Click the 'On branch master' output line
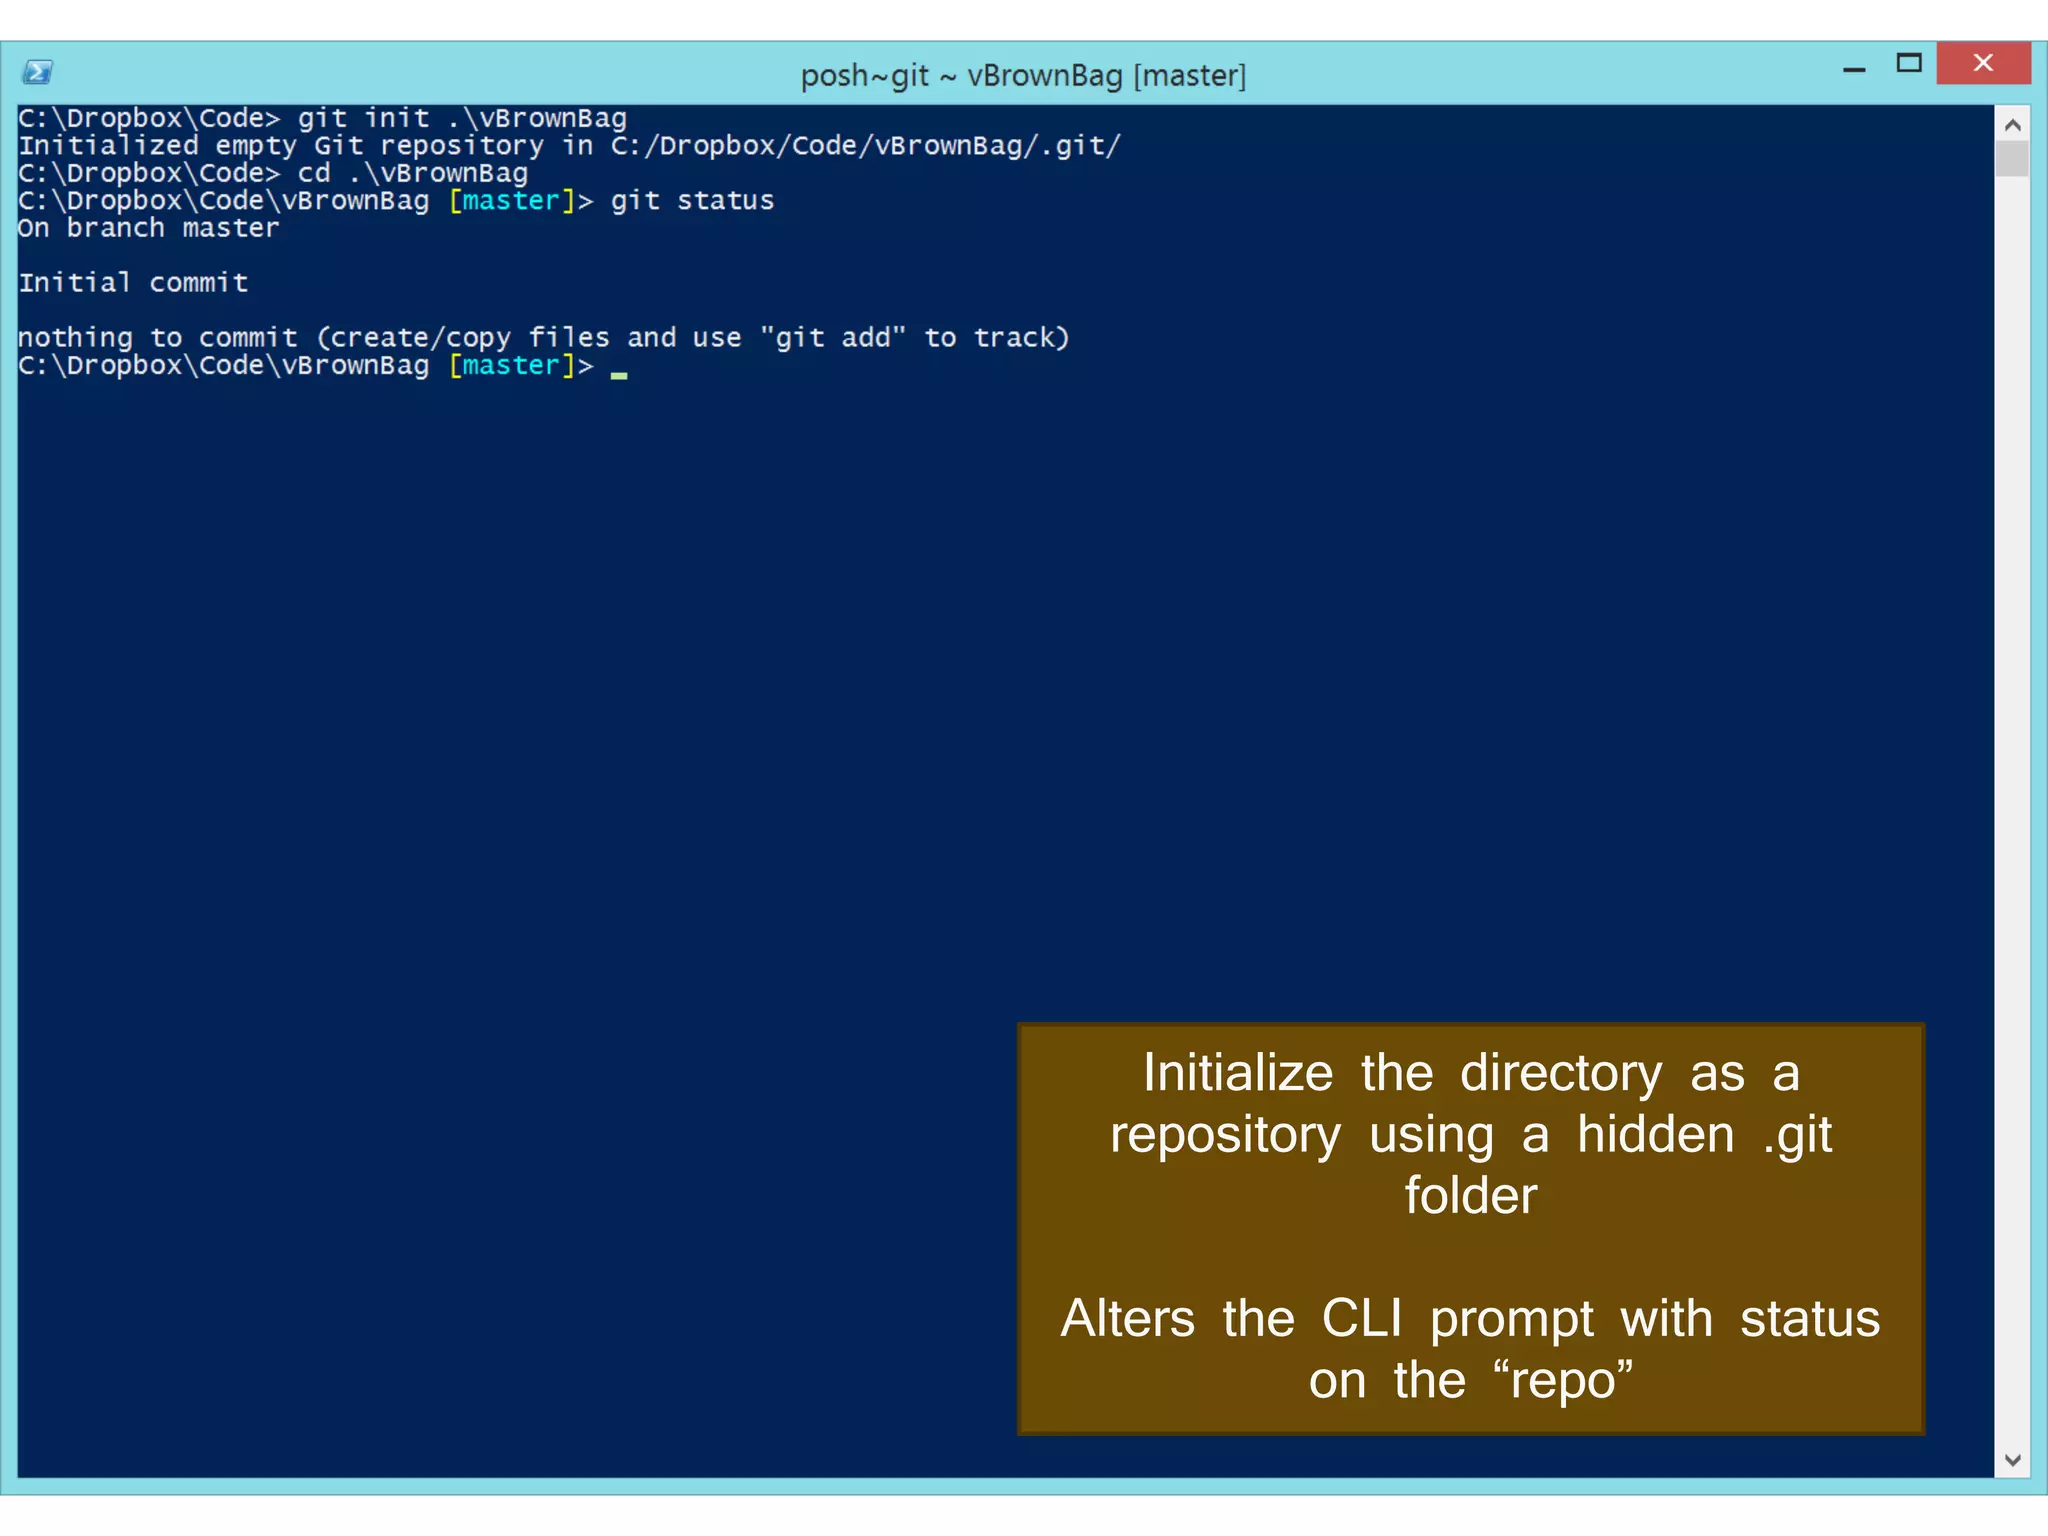Image resolution: width=2048 pixels, height=1536 pixels. [x=149, y=228]
